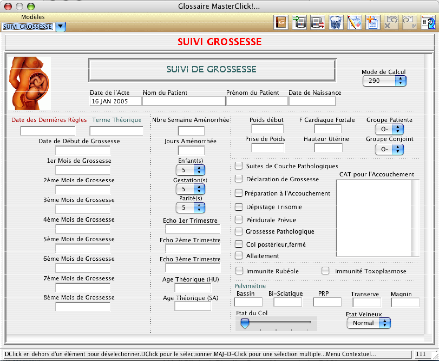Click the SUIVI DE GROSSESSE title button

(x=212, y=70)
